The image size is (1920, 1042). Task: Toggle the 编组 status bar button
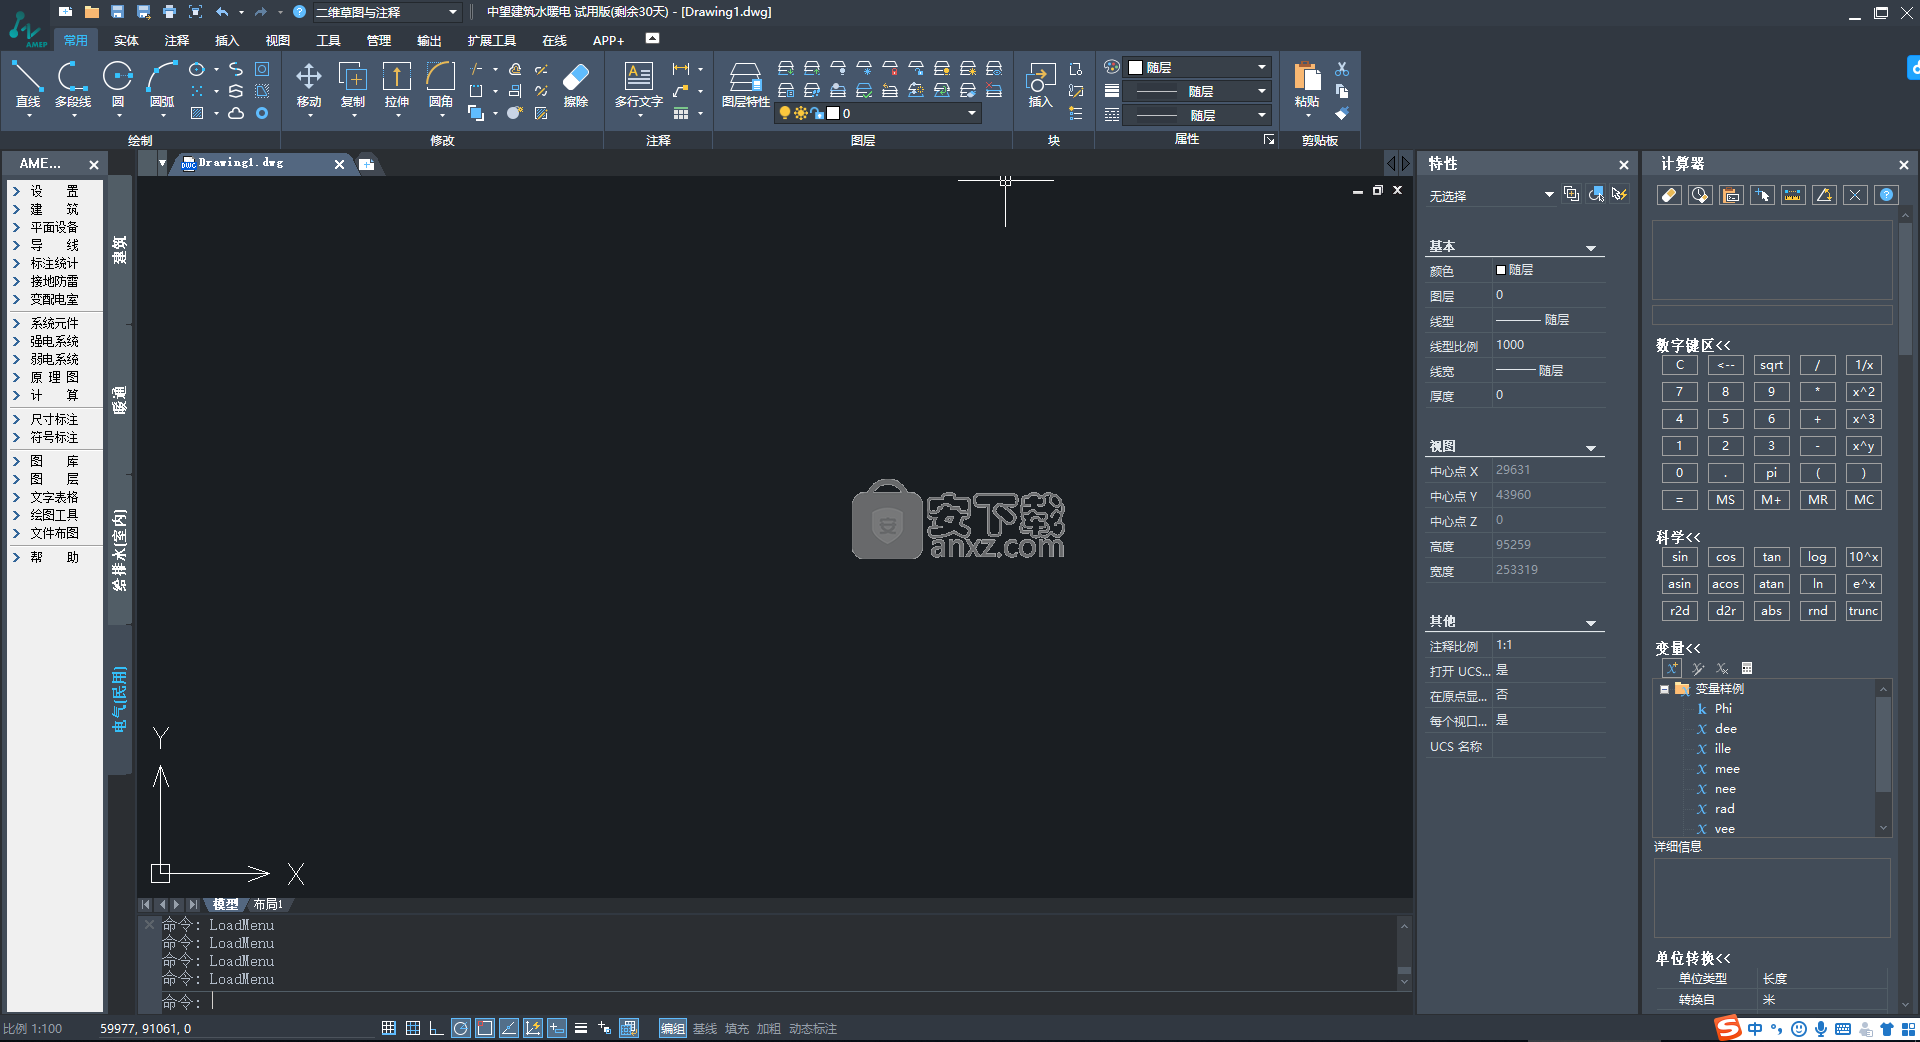pos(672,1028)
